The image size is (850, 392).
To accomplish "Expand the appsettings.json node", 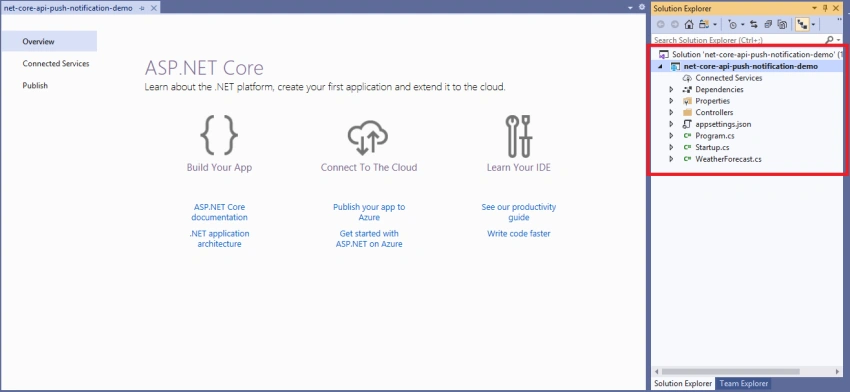I will 671,124.
